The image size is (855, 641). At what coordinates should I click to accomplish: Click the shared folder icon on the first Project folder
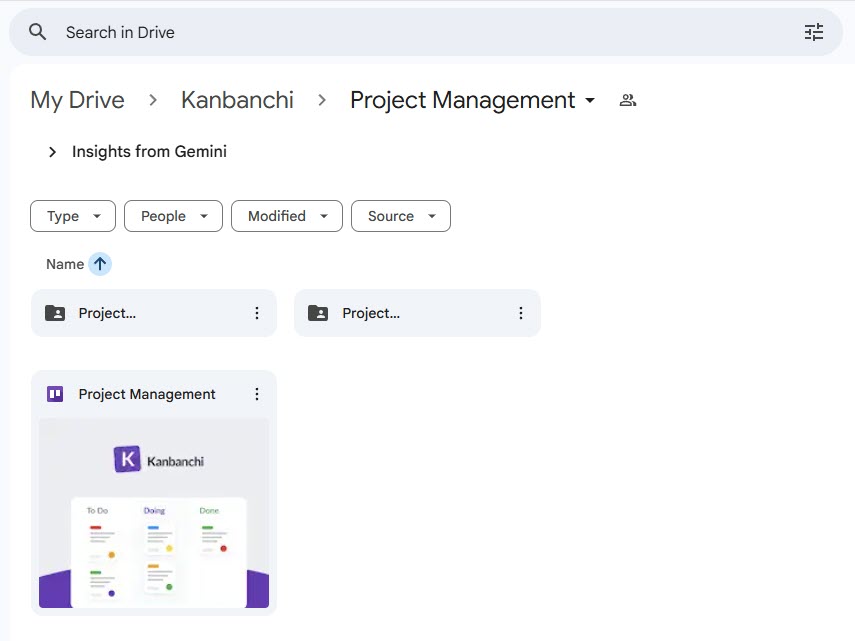[x=53, y=312]
